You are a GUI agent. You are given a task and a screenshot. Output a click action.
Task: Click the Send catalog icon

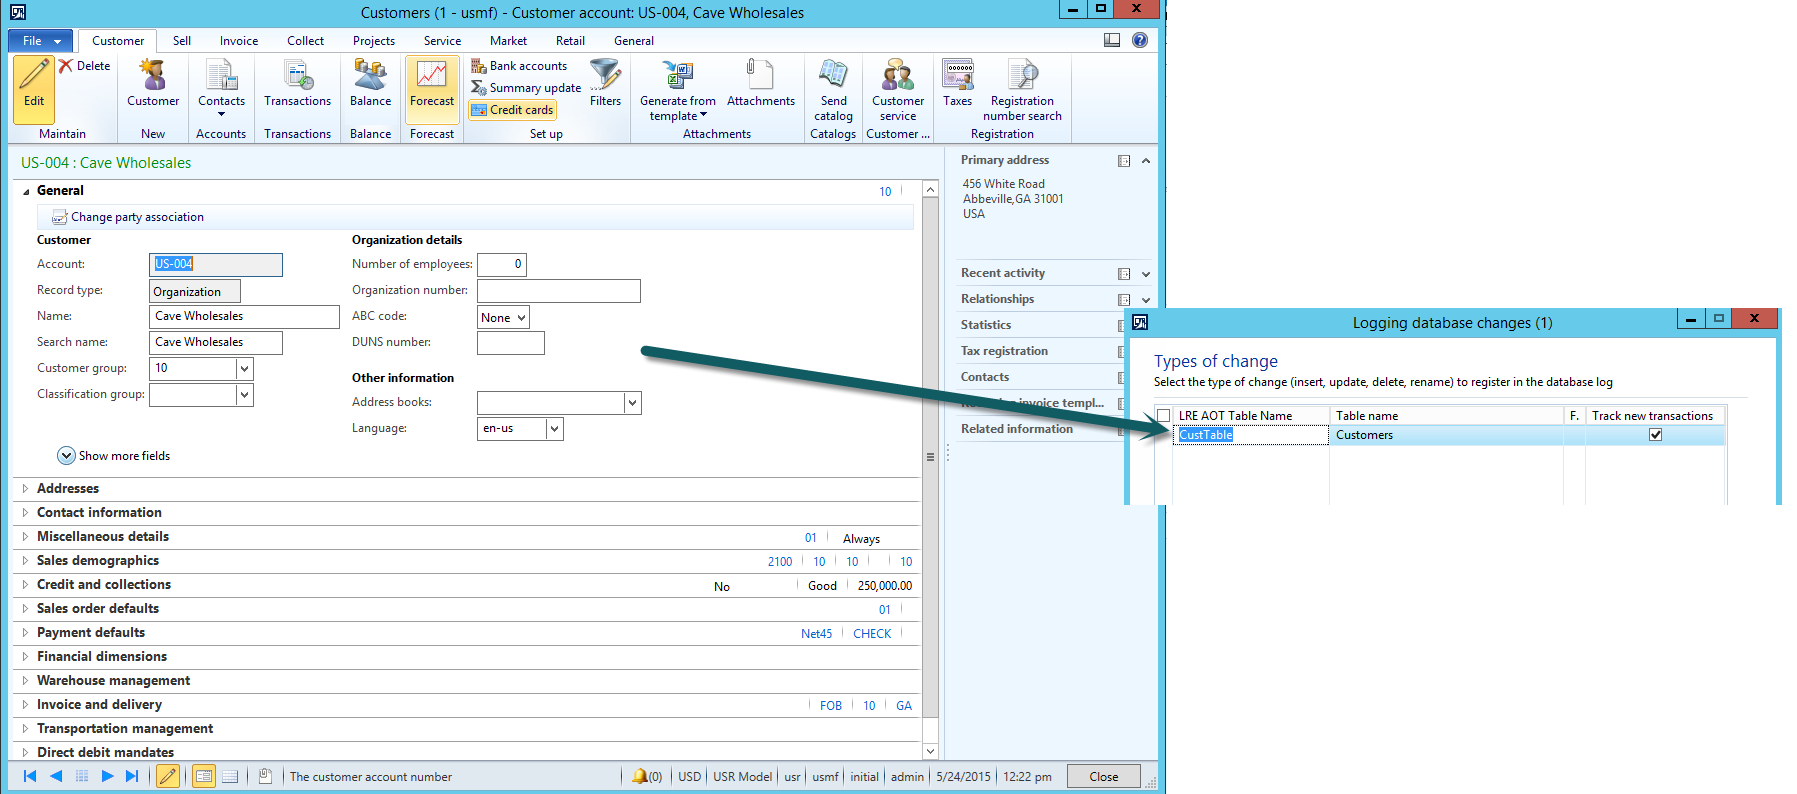tap(833, 78)
